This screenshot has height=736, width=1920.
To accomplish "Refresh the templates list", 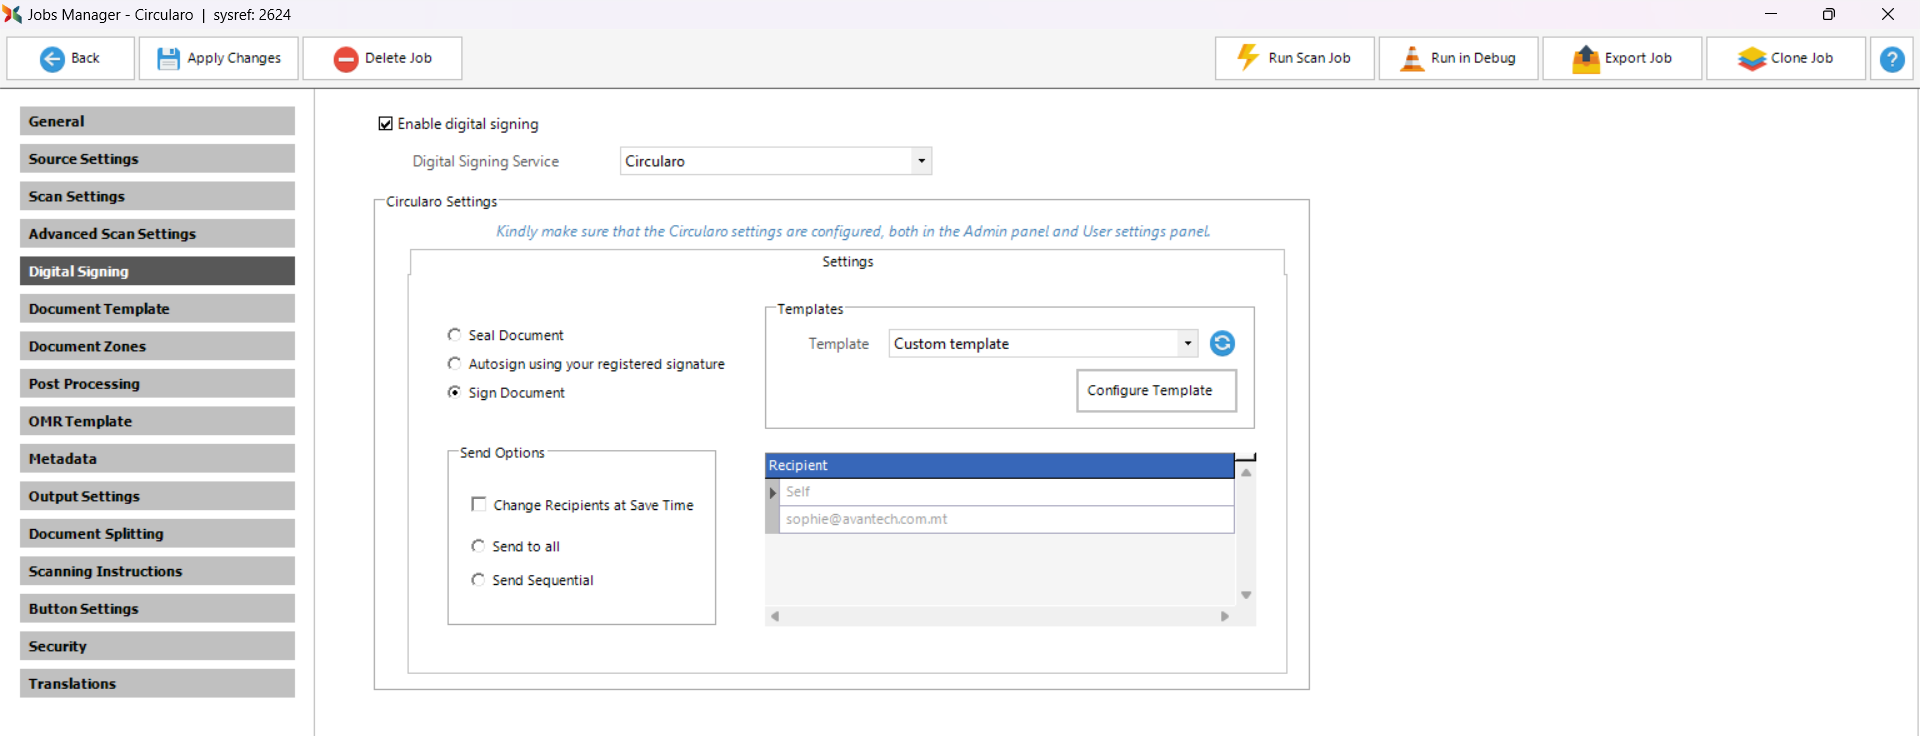I will (x=1222, y=344).
